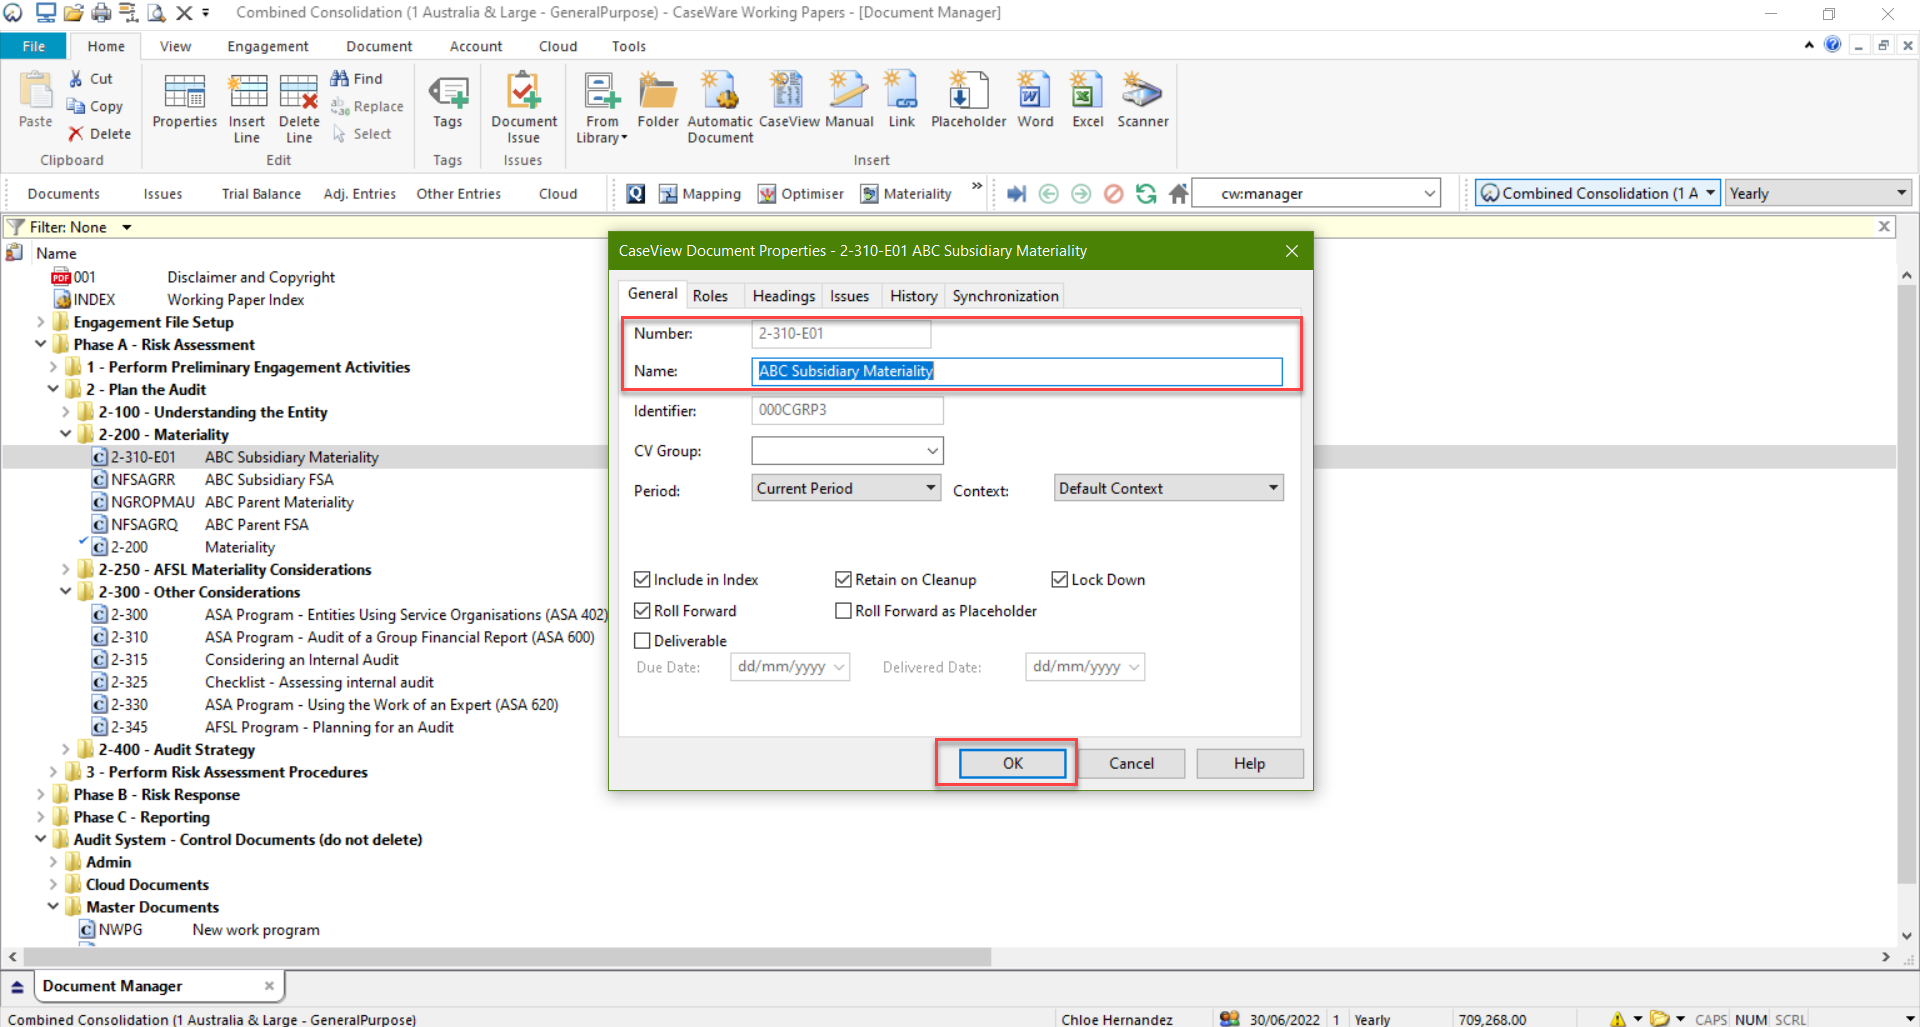This screenshot has height=1027, width=1920.
Task: Click the Home house icon
Action: point(1179,193)
